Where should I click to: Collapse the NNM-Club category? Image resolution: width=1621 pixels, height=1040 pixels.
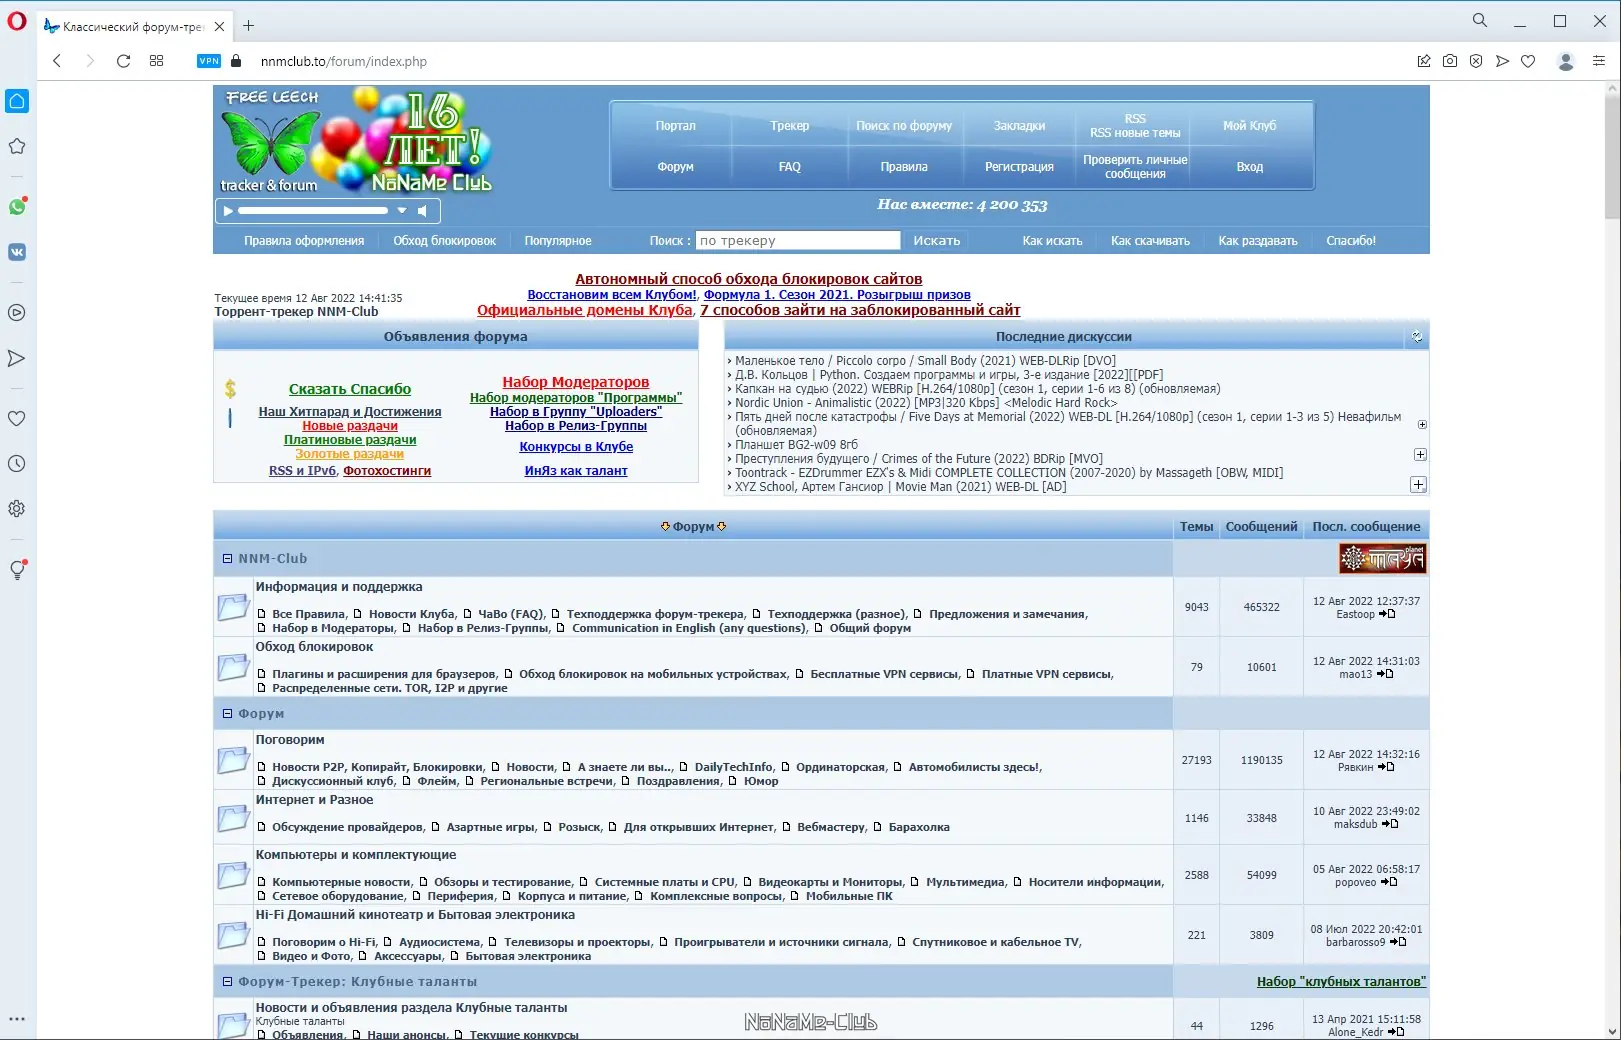pyautogui.click(x=227, y=559)
